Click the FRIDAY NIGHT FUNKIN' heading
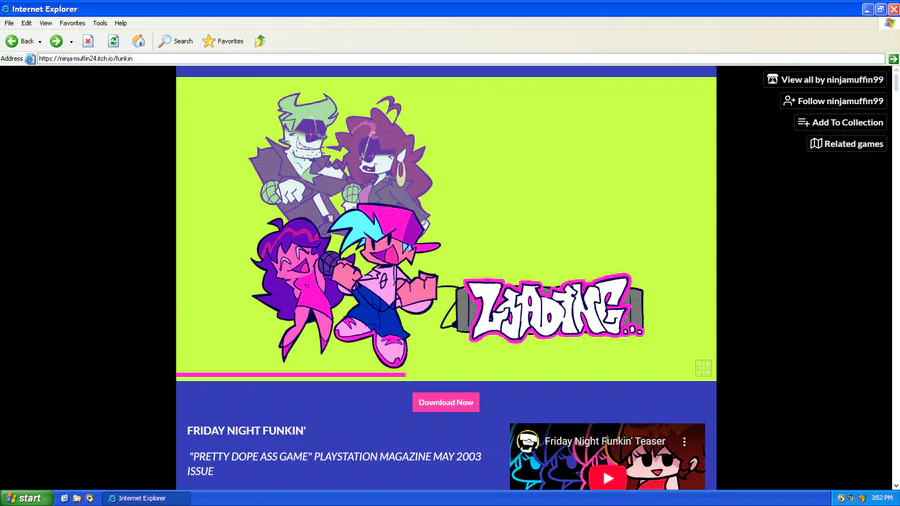The width and height of the screenshot is (900, 506). pyautogui.click(x=246, y=431)
